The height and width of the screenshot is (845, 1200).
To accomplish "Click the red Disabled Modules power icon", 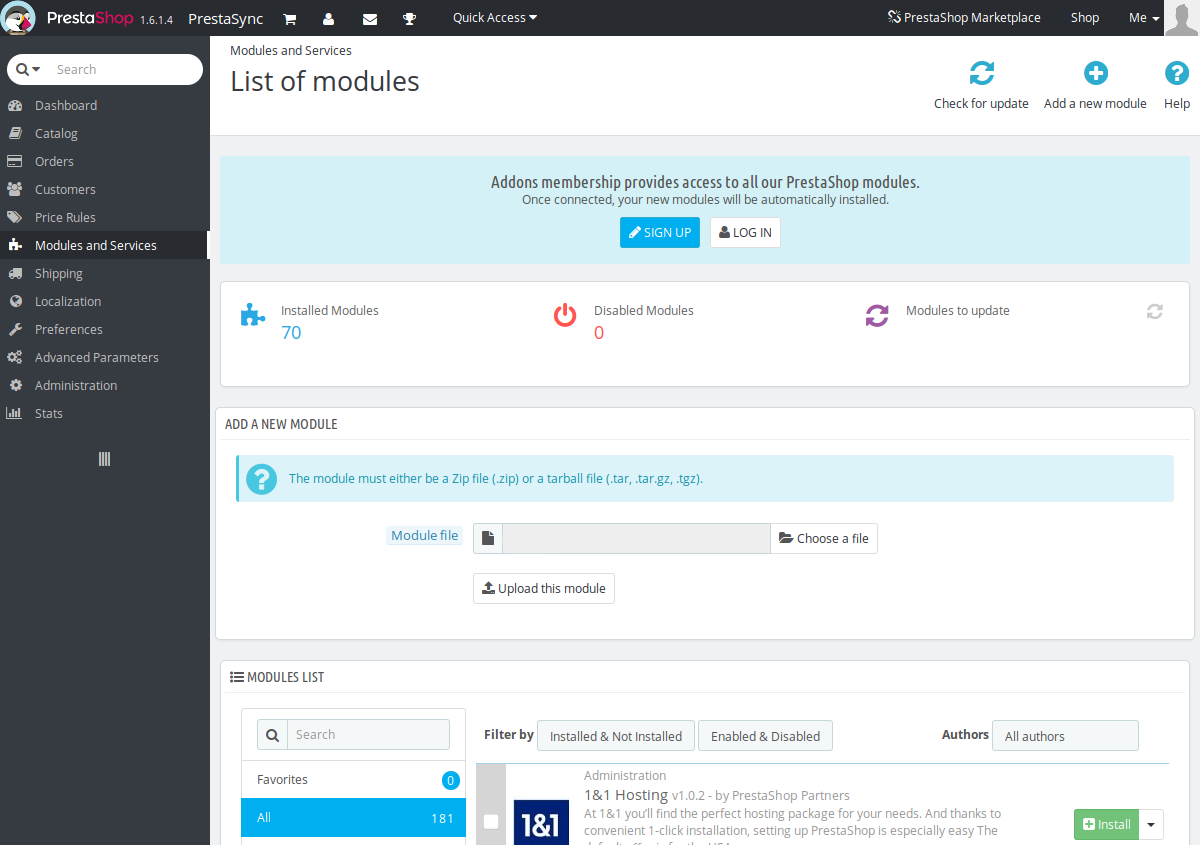I will point(565,316).
